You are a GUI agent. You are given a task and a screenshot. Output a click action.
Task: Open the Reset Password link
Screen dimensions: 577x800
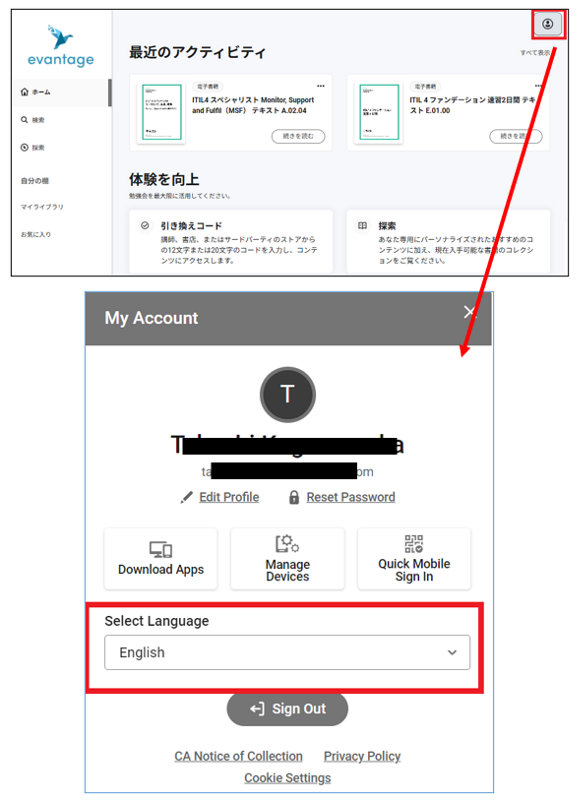[350, 497]
